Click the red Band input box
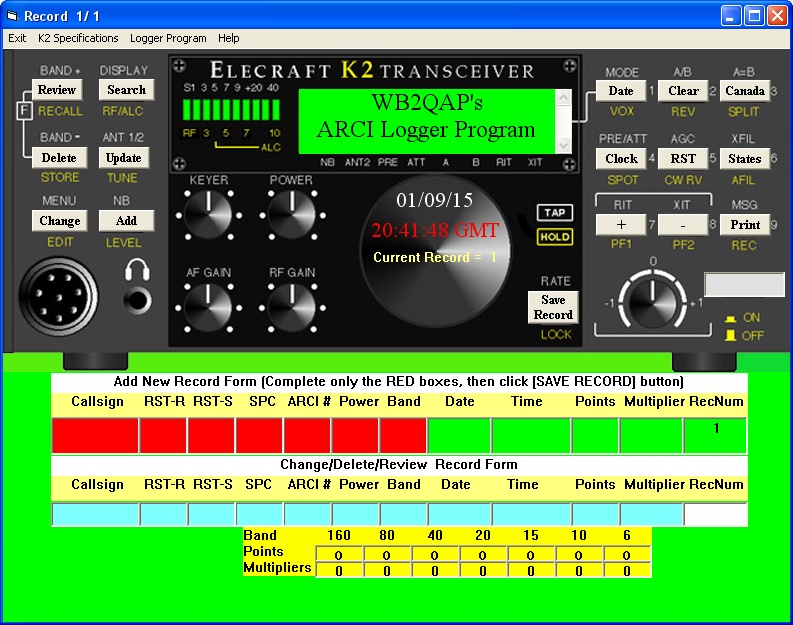 click(x=403, y=435)
